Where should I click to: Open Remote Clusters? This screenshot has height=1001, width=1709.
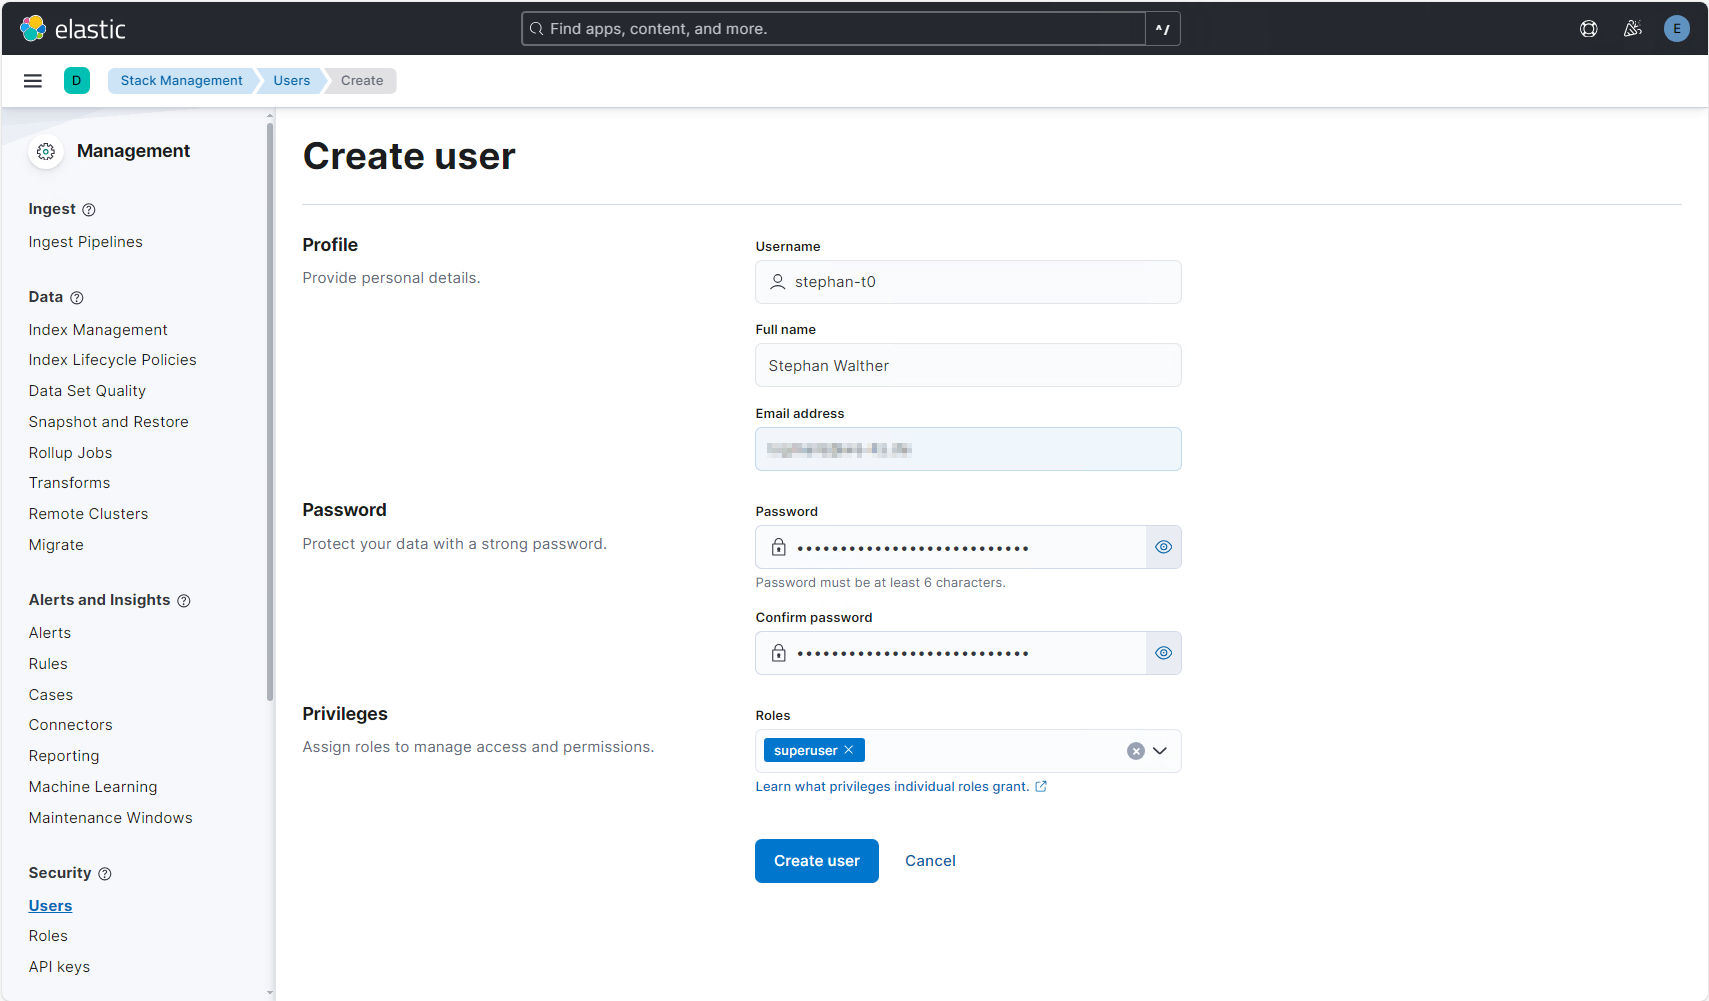[x=89, y=514]
